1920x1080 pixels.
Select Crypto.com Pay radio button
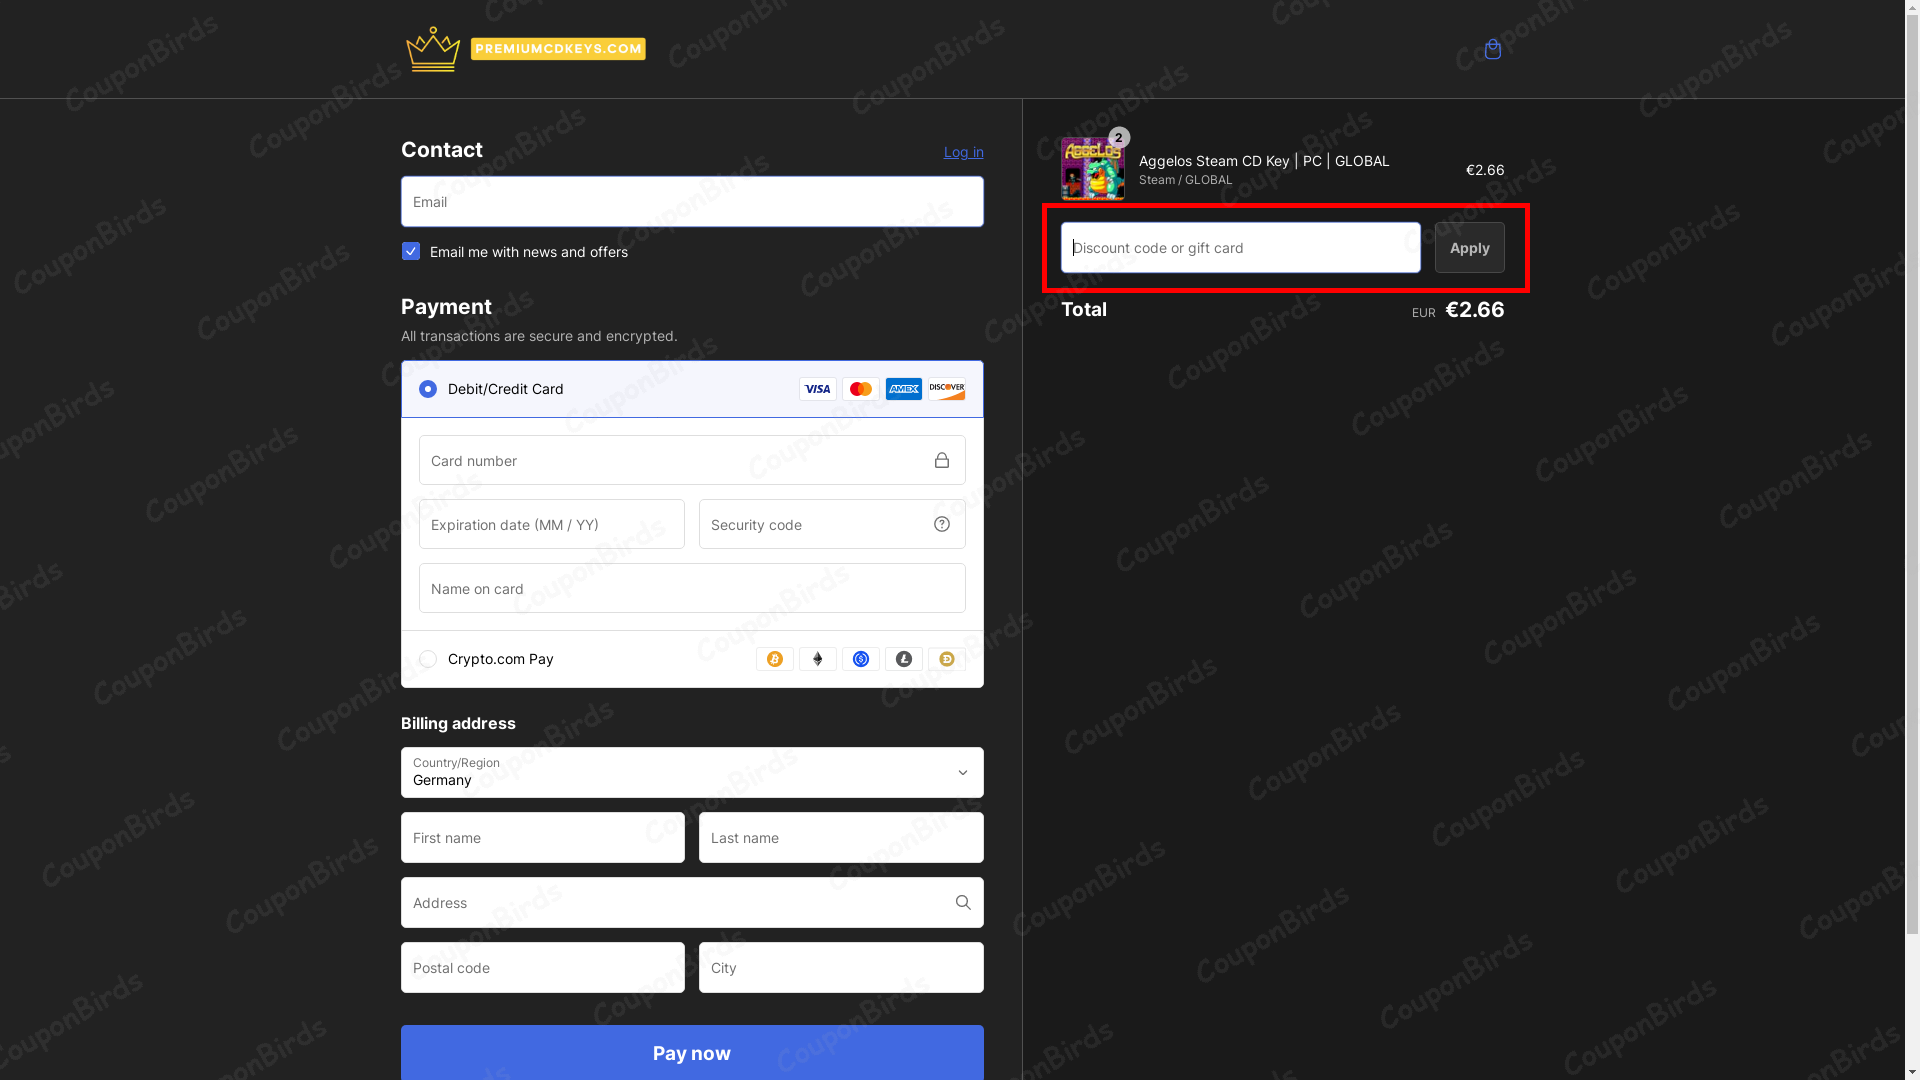click(428, 659)
